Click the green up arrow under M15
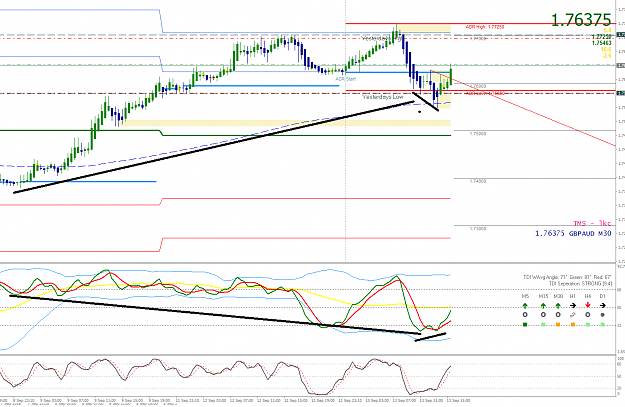 (543, 306)
